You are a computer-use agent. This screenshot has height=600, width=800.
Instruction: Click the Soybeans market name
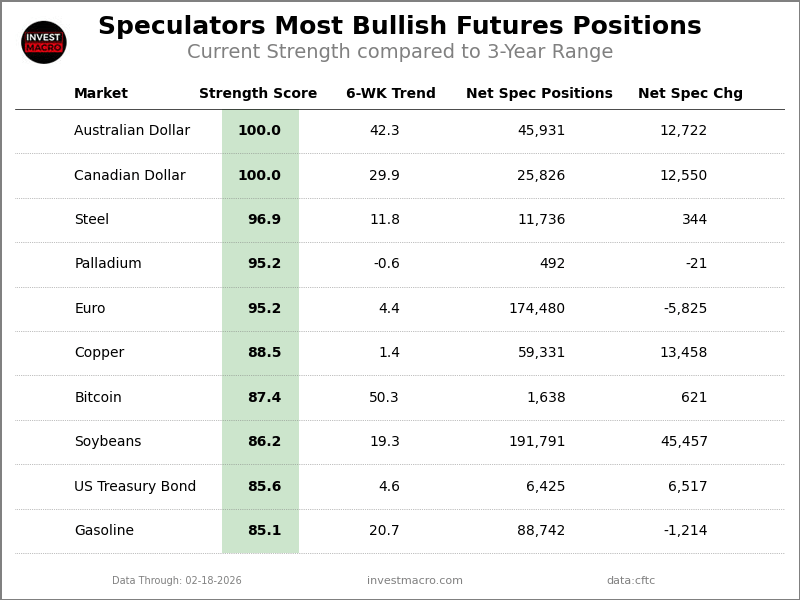[108, 442]
